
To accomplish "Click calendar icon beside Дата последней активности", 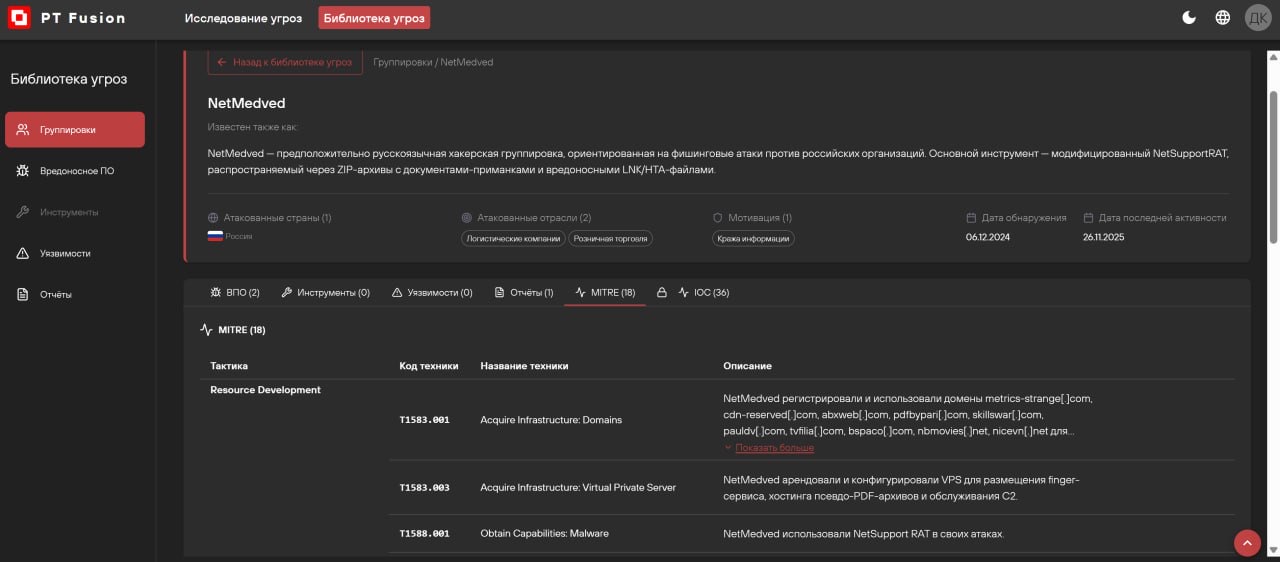I will (1088, 217).
